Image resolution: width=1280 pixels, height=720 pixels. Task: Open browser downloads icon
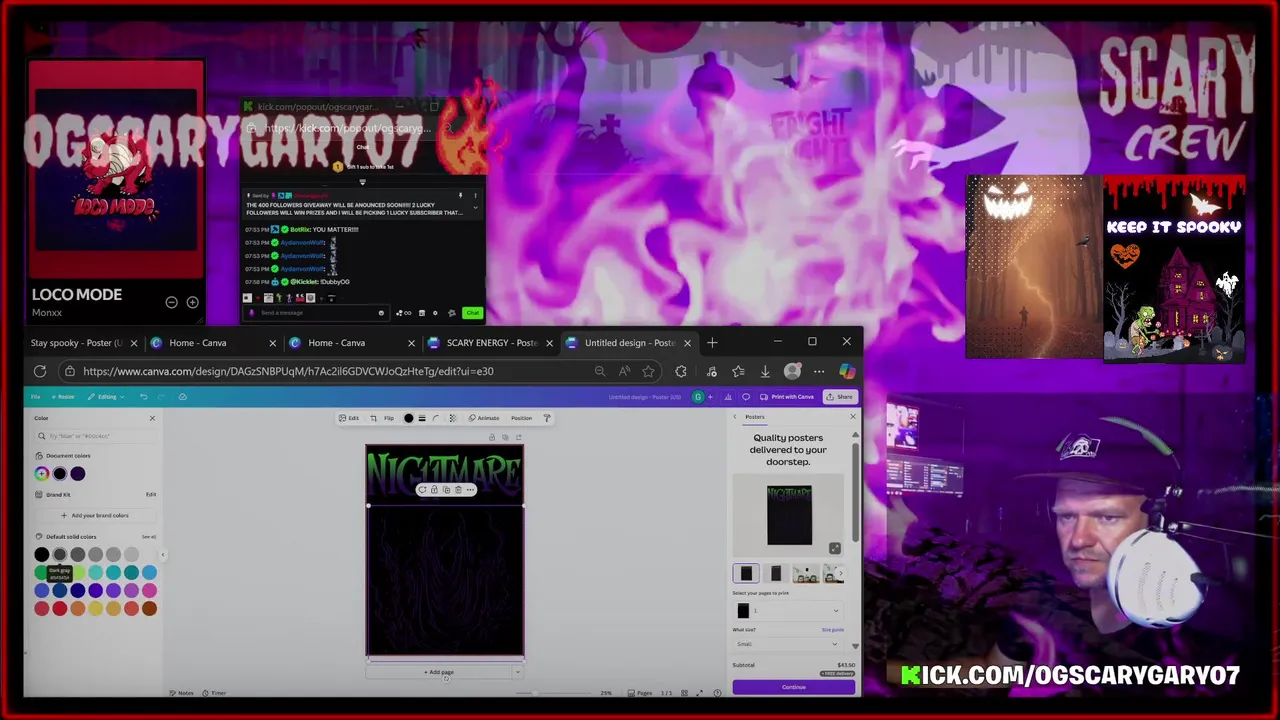[x=765, y=371]
